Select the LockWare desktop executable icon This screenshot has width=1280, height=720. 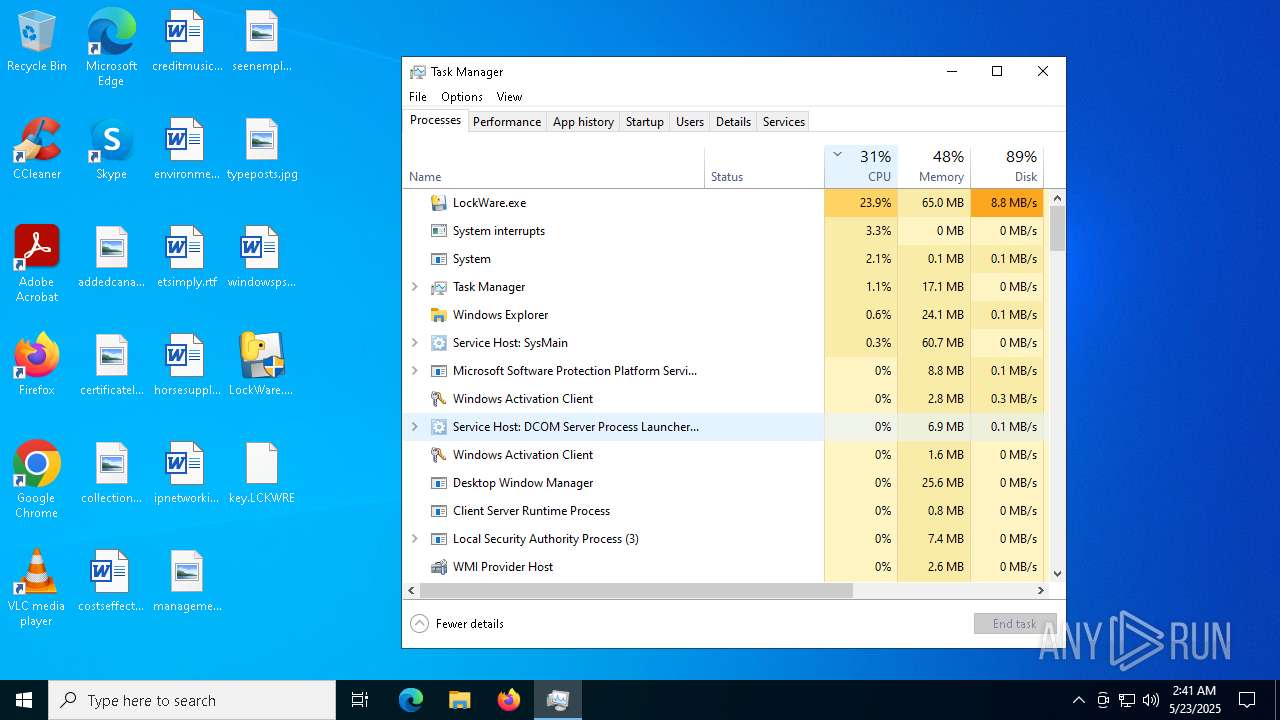[261, 365]
